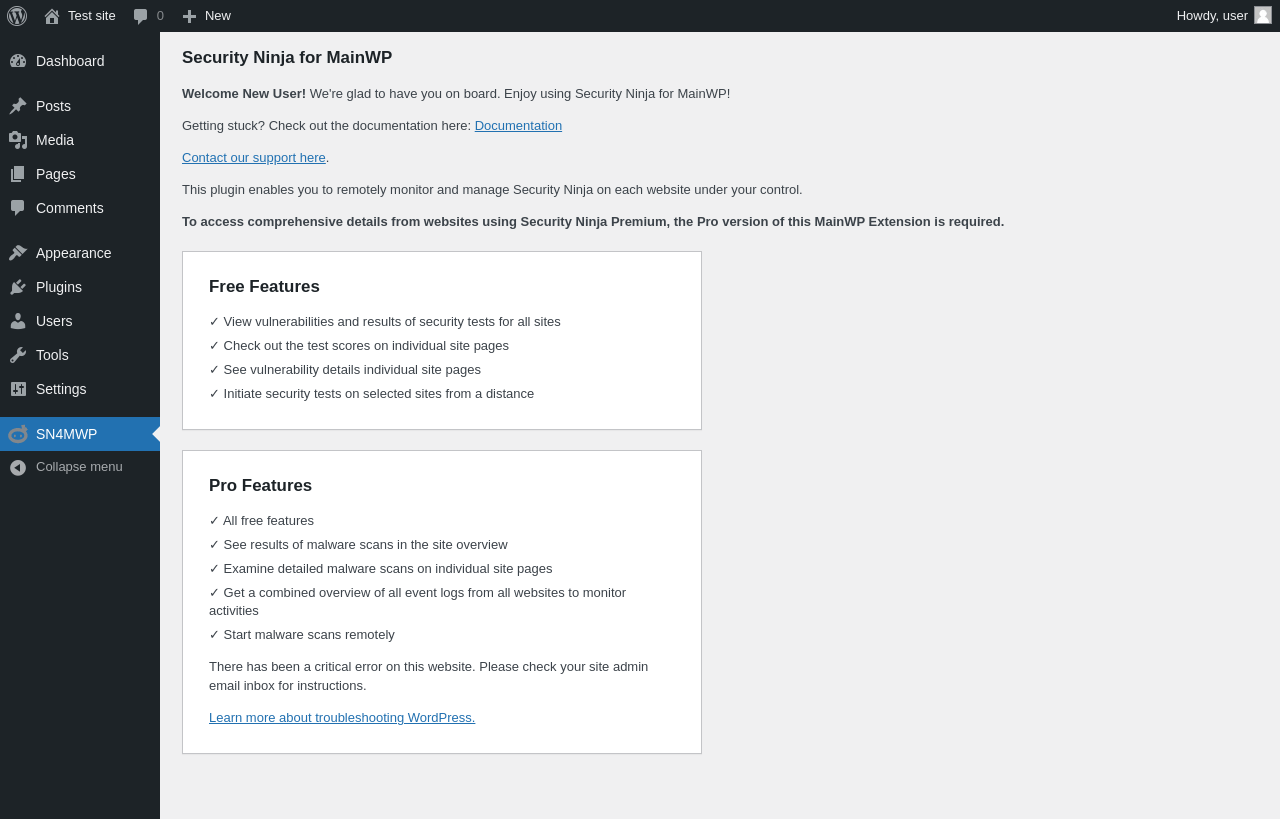
Task: Open the Pages menu item
Action: point(80,174)
